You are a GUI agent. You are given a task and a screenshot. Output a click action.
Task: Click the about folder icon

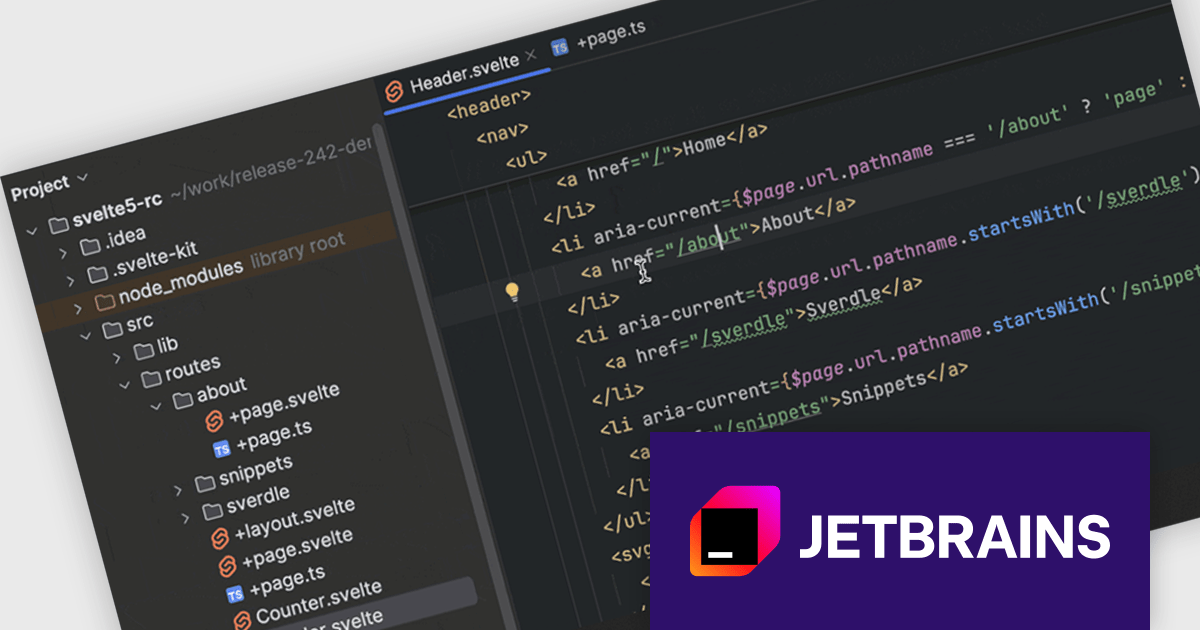182,400
